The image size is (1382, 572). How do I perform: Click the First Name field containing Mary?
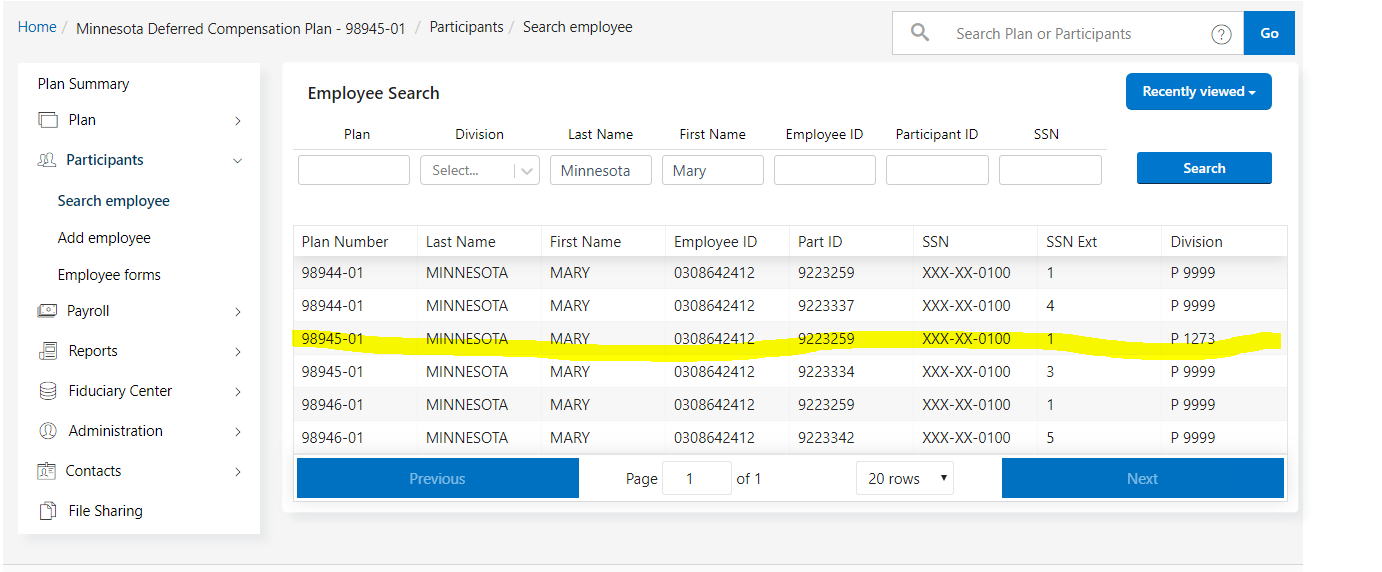point(713,170)
